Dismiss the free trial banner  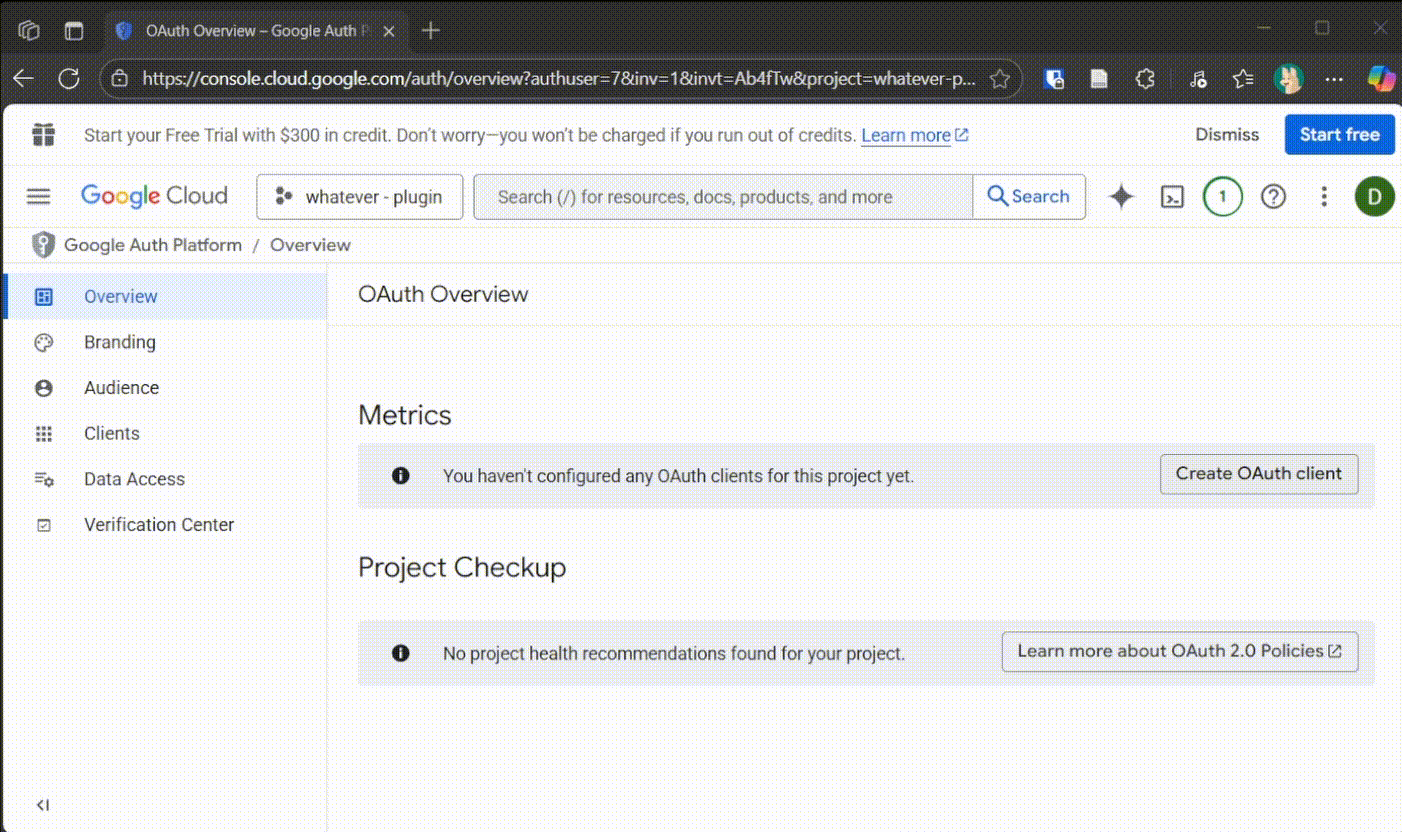[1227, 135]
